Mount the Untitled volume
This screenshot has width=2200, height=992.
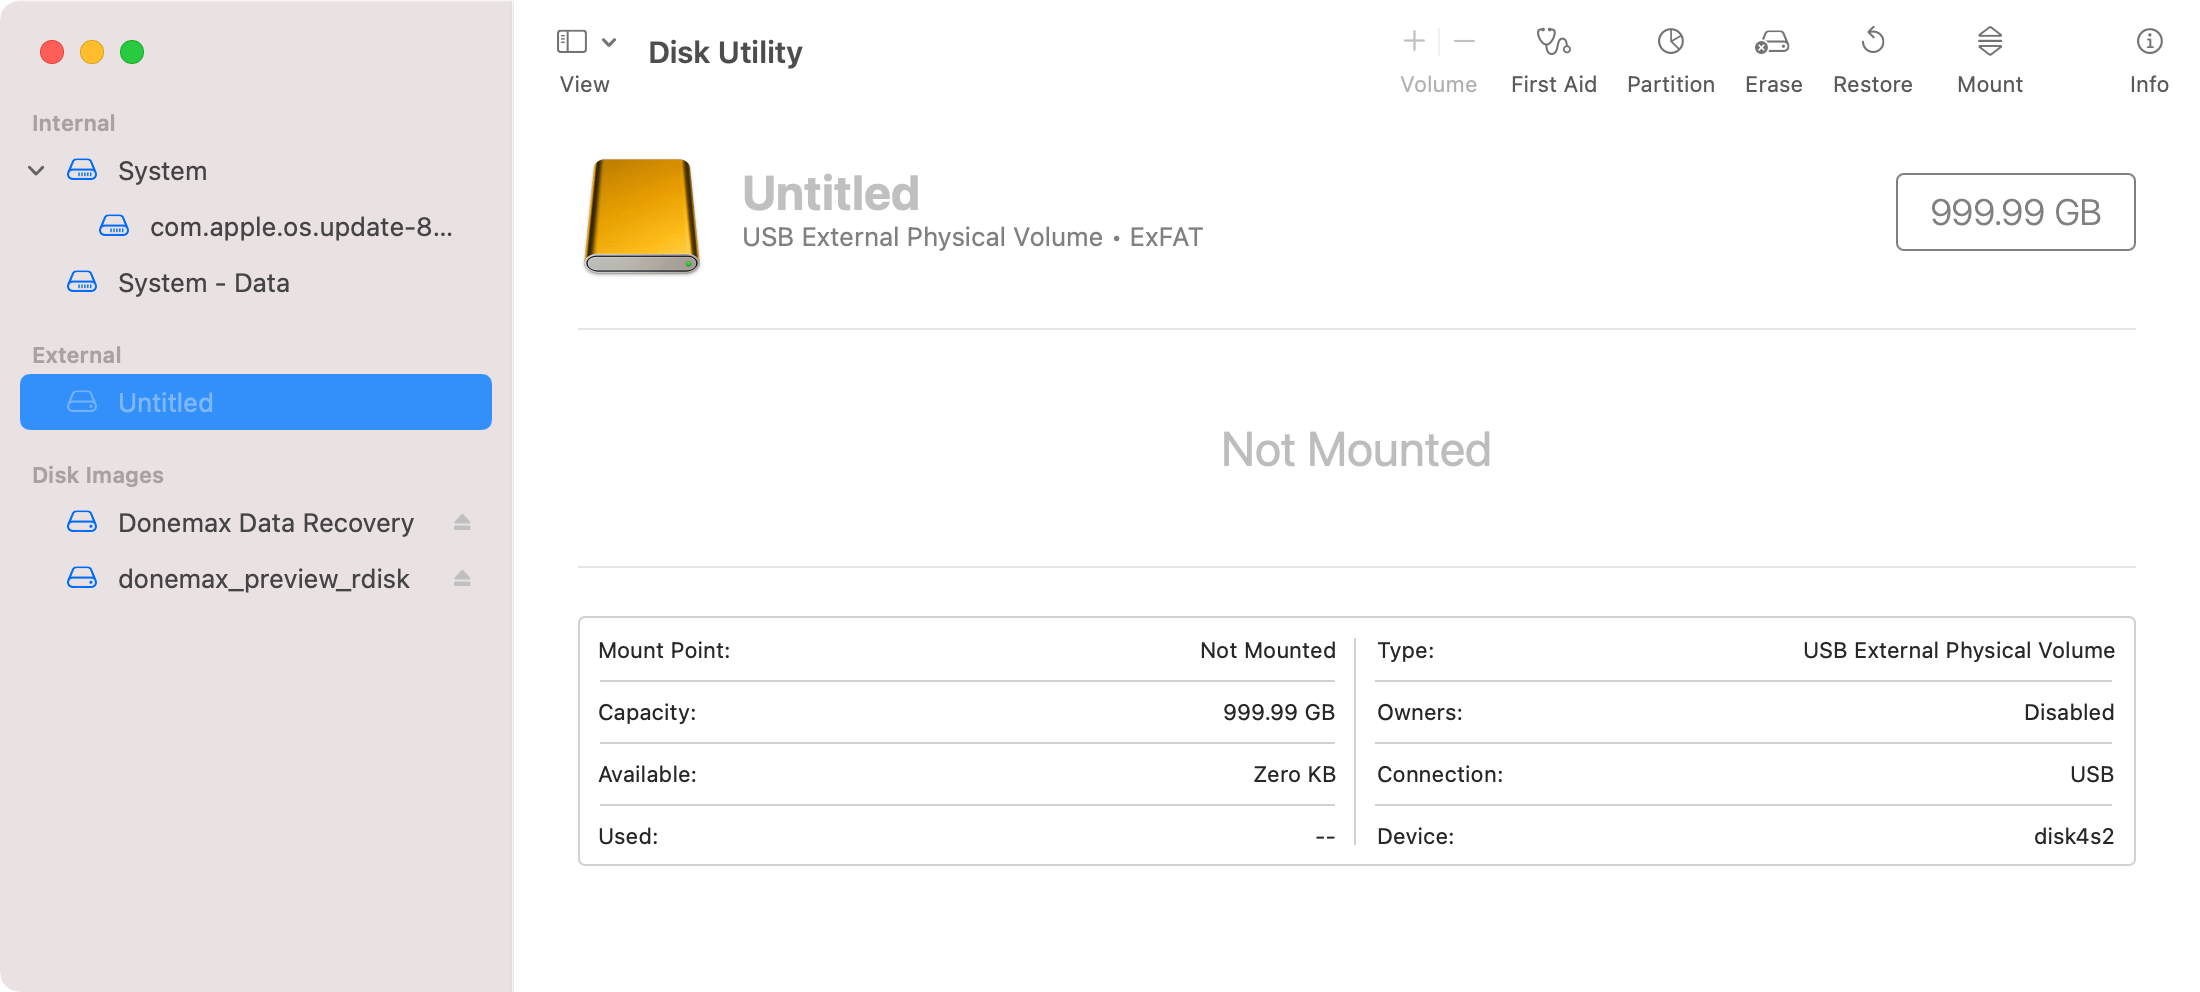pos(1989,55)
